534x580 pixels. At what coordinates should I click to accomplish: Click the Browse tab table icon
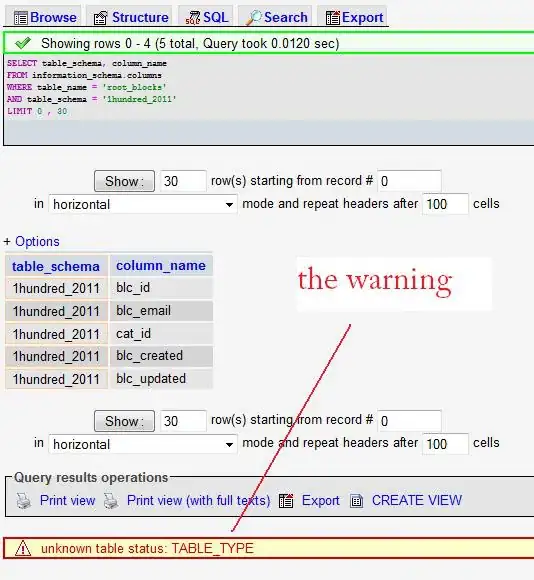(20, 18)
